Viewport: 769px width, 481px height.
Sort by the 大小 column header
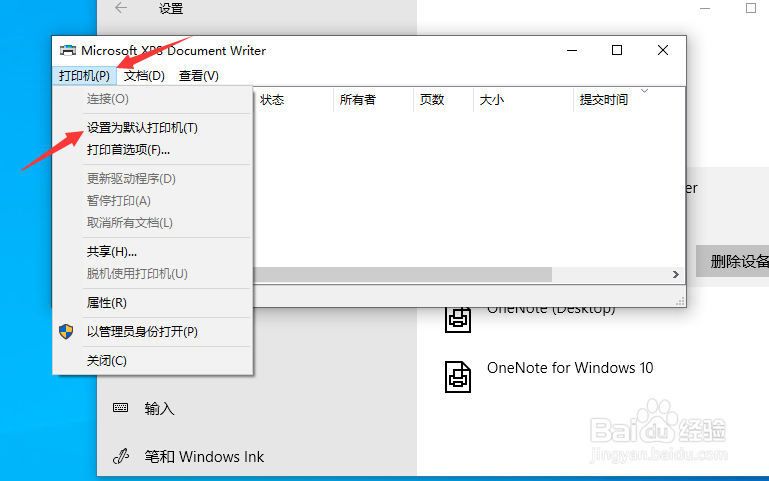click(x=523, y=100)
